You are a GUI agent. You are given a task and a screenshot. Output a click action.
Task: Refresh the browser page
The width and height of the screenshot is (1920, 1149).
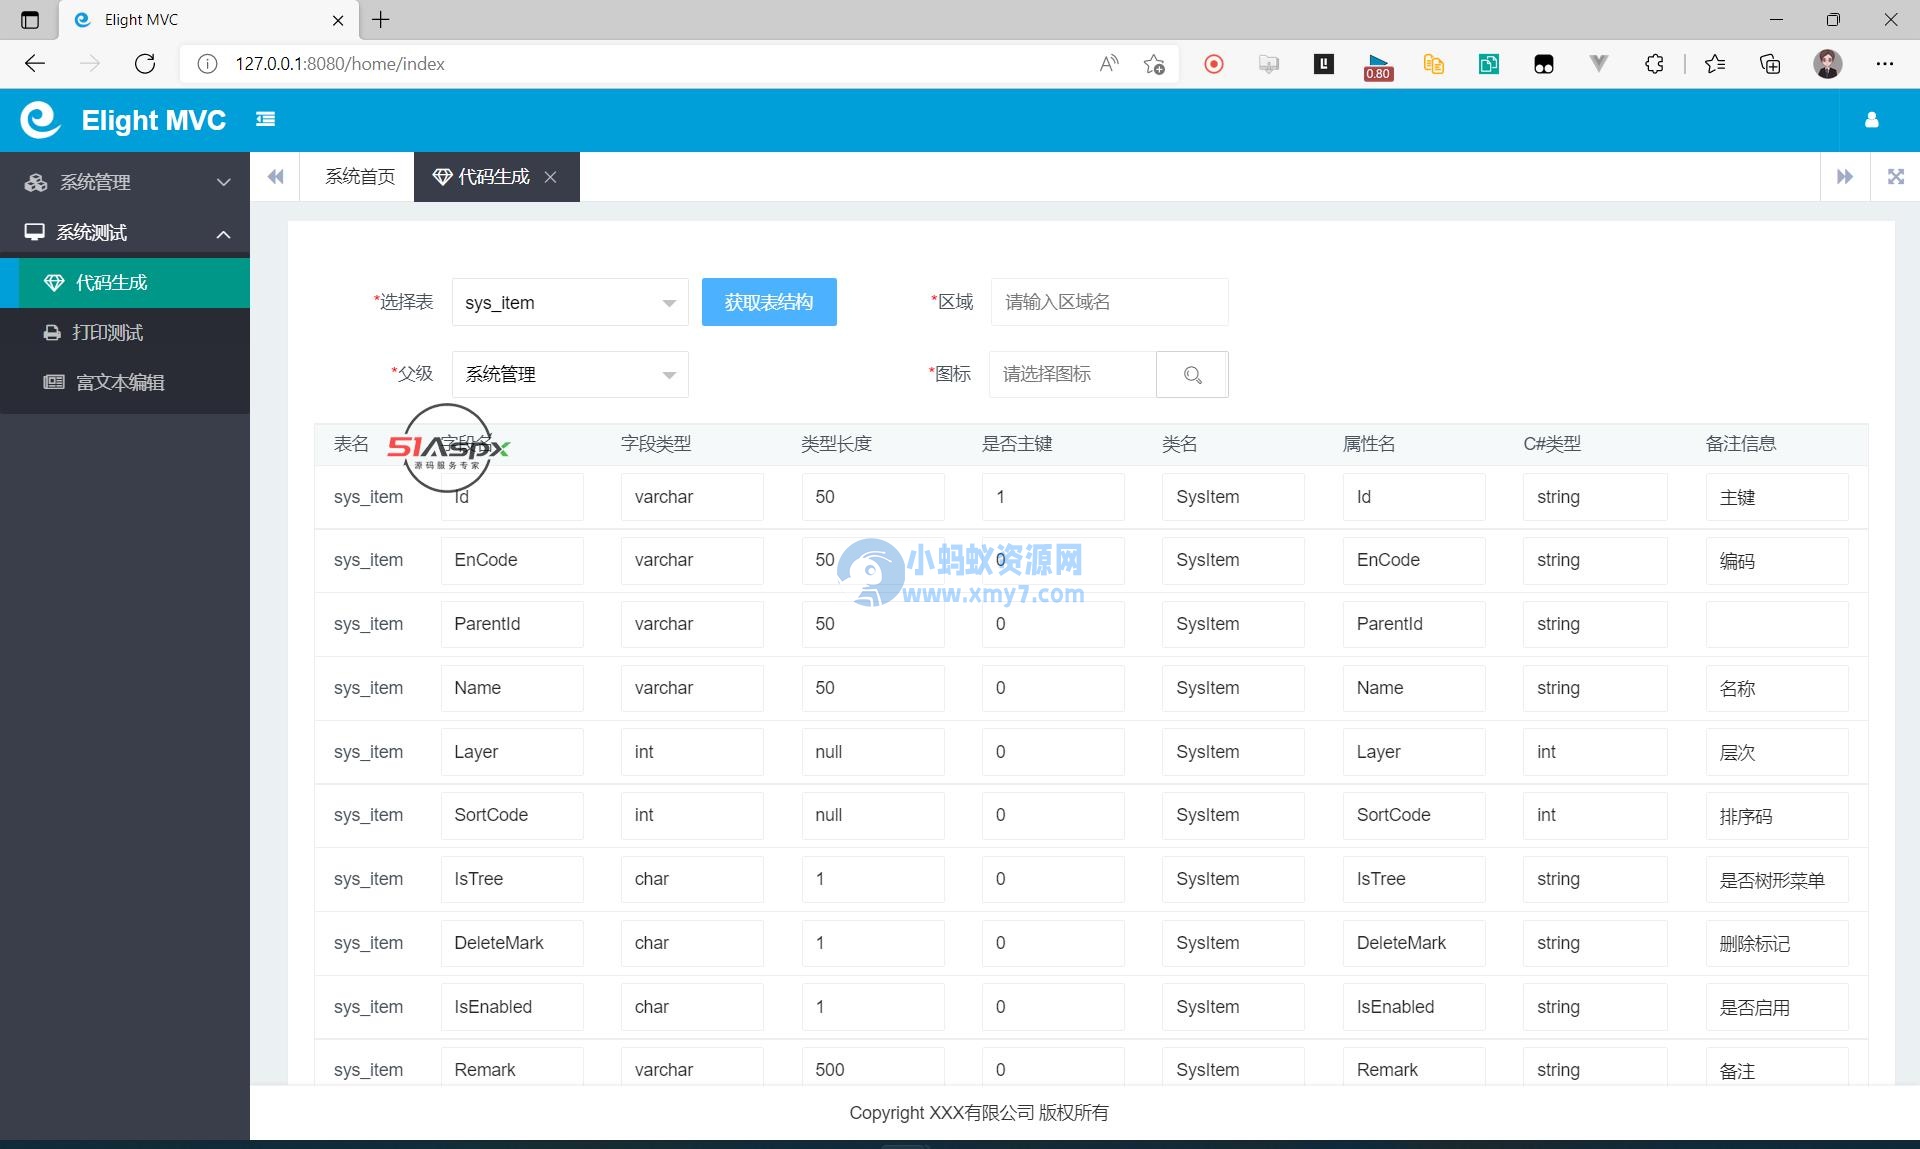click(x=145, y=64)
